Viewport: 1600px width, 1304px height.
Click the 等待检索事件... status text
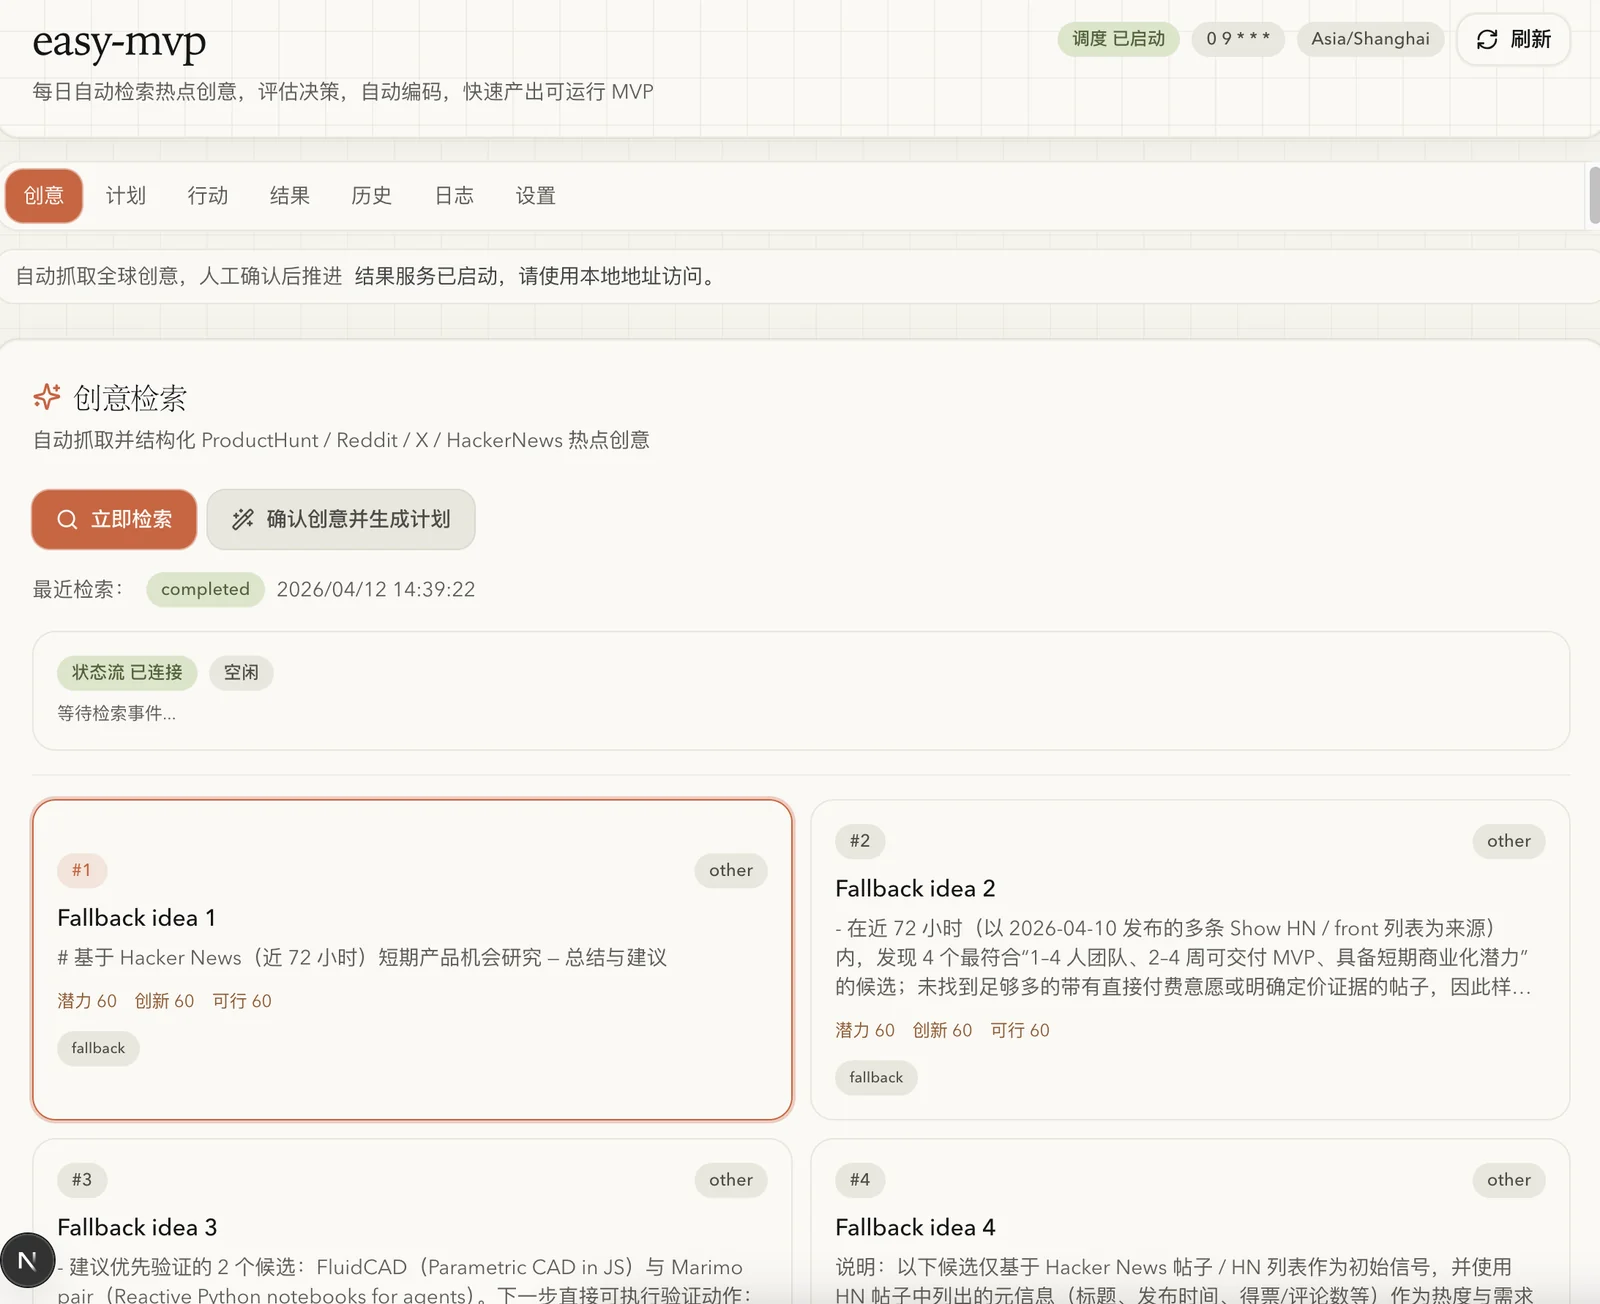coord(116,713)
